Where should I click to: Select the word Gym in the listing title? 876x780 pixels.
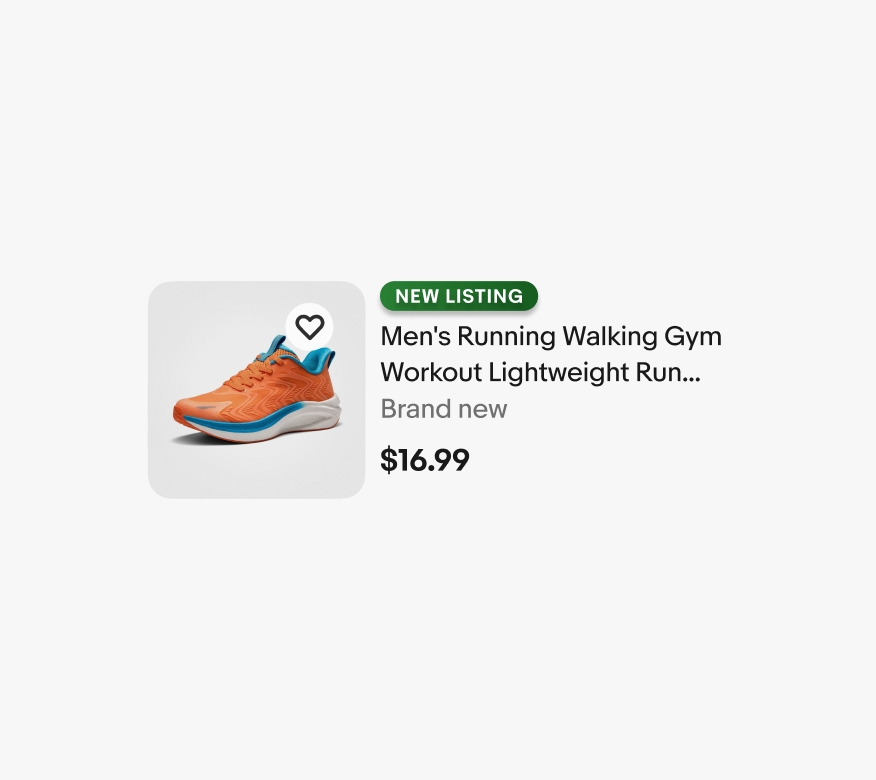click(693, 337)
